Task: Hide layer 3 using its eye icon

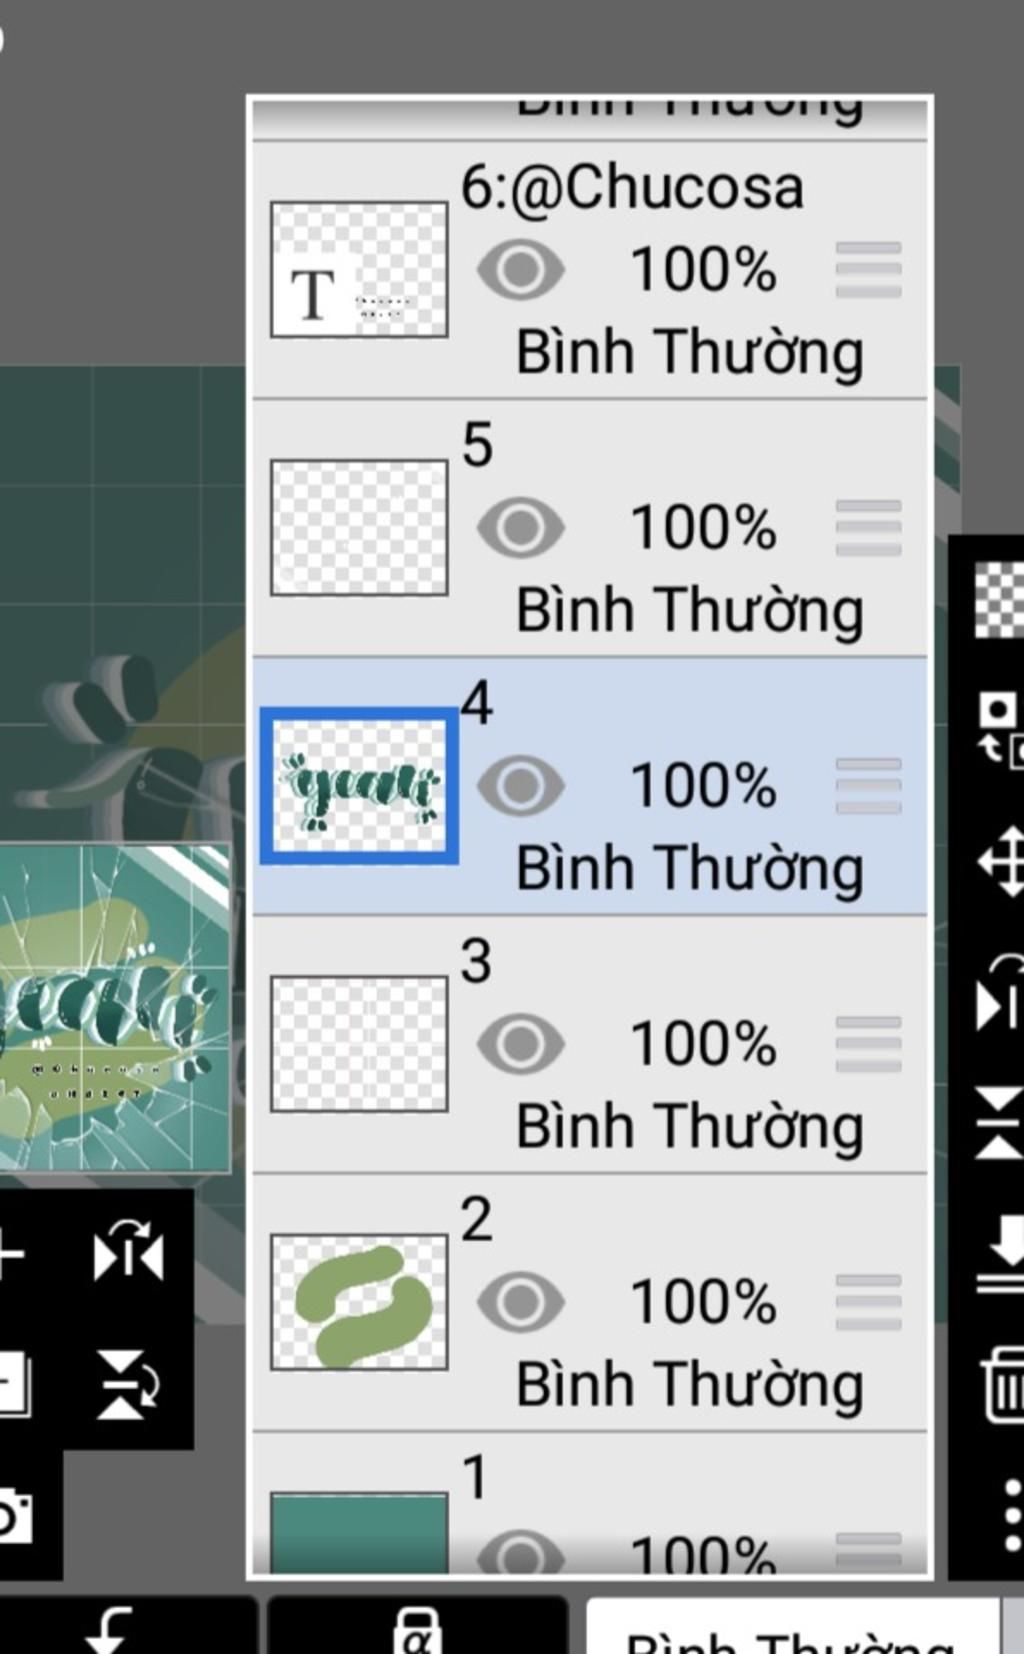Action: [x=520, y=1043]
